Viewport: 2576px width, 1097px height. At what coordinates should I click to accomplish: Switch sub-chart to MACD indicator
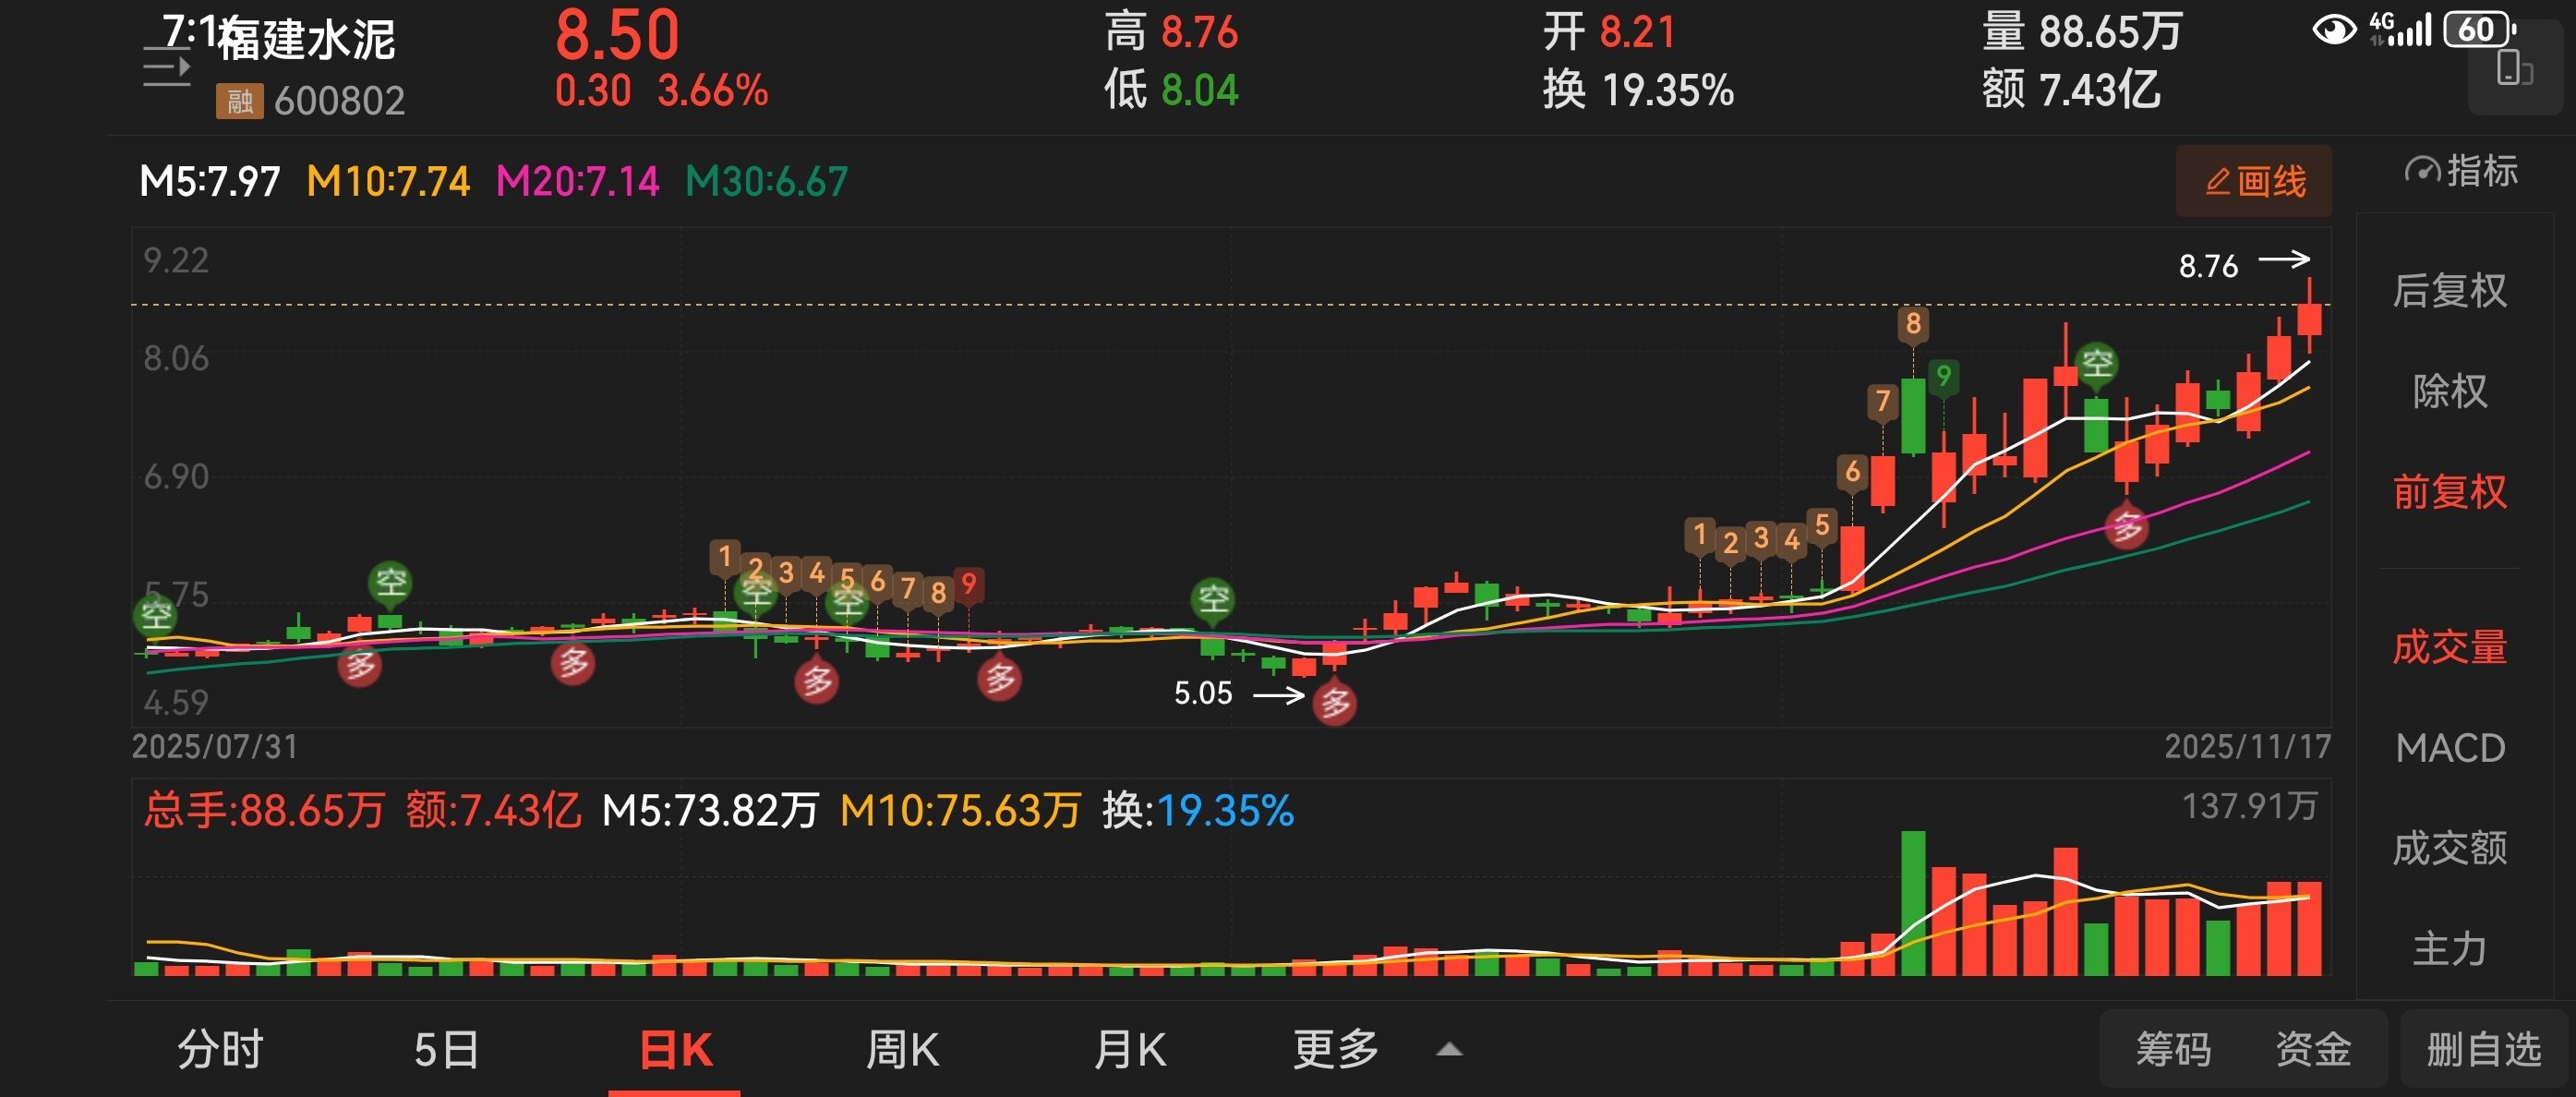pyautogui.click(x=2449, y=748)
